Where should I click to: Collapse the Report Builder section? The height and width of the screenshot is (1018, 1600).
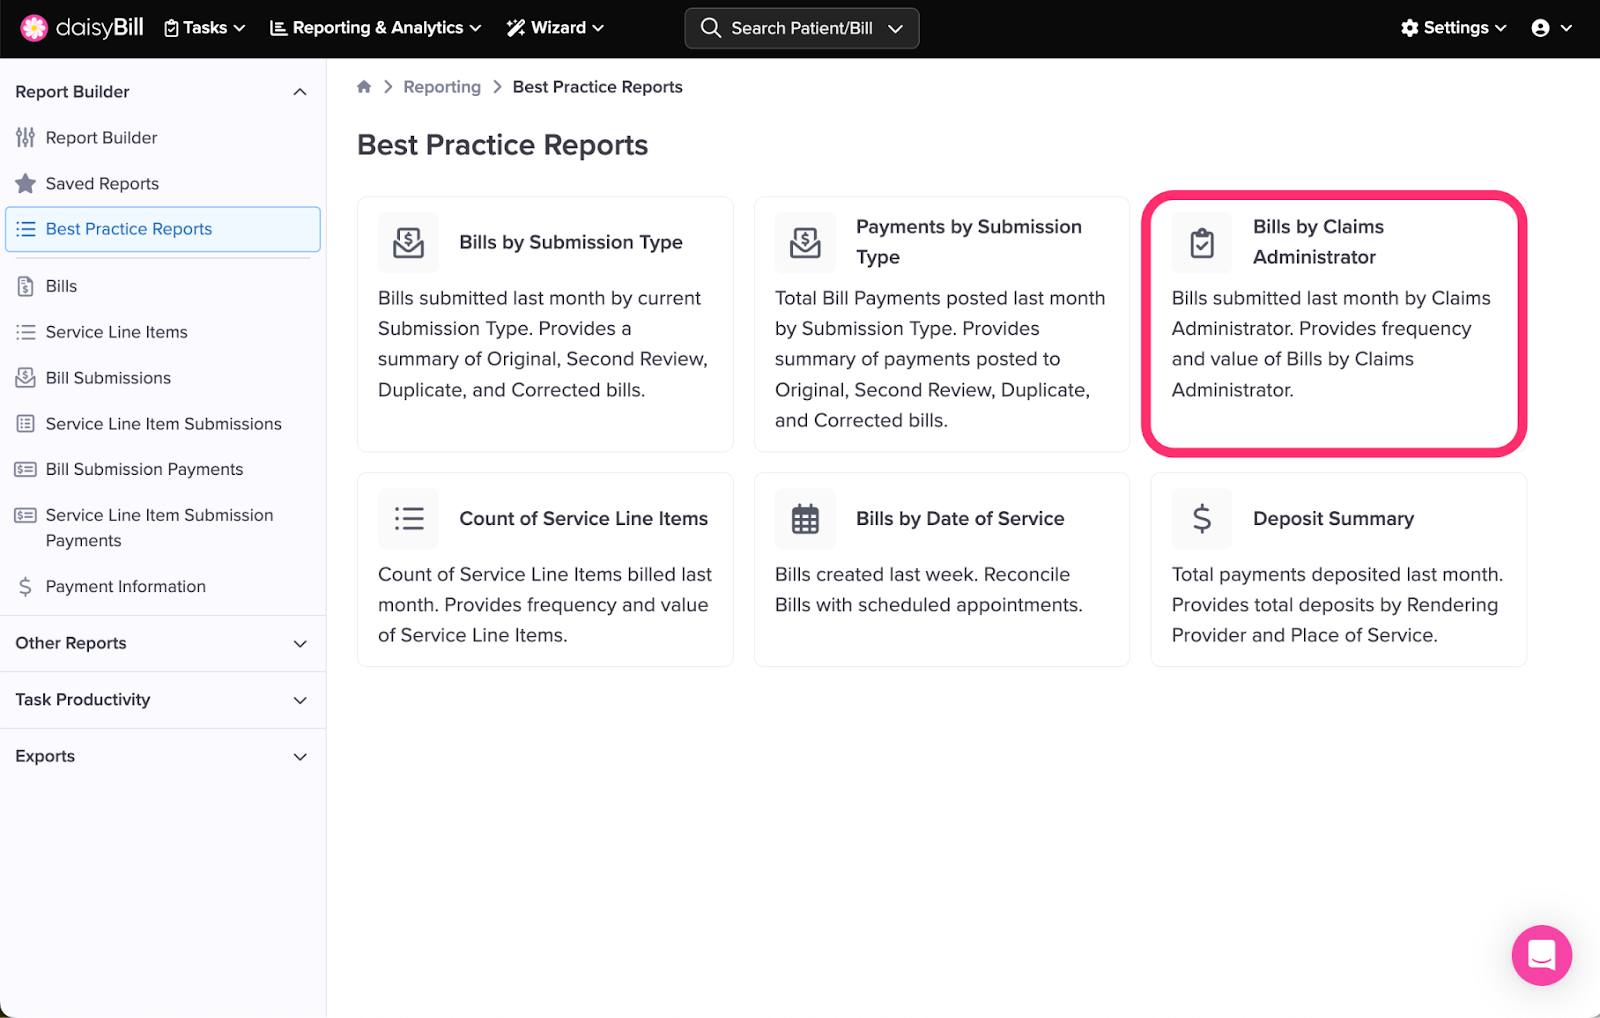pyautogui.click(x=299, y=92)
